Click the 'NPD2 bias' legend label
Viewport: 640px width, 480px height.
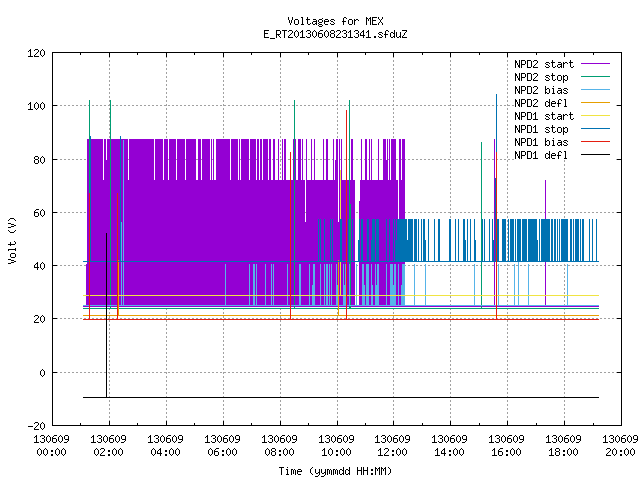coord(541,90)
